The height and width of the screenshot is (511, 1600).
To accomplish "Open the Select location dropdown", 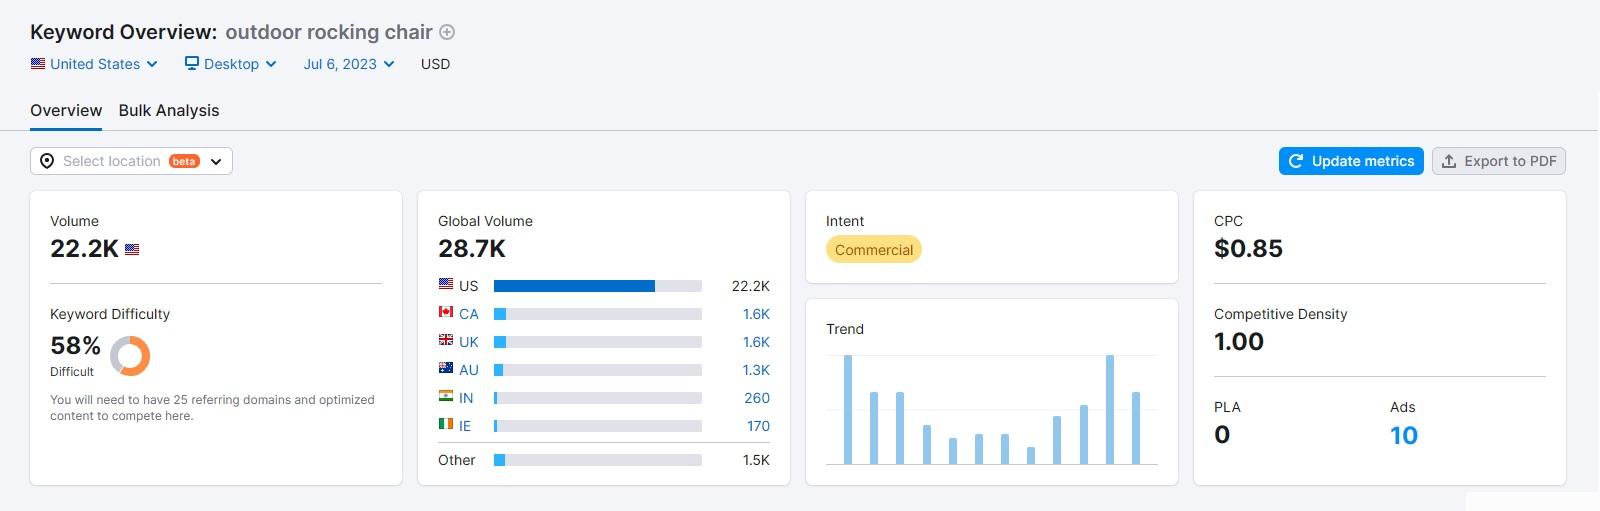I will [x=131, y=161].
